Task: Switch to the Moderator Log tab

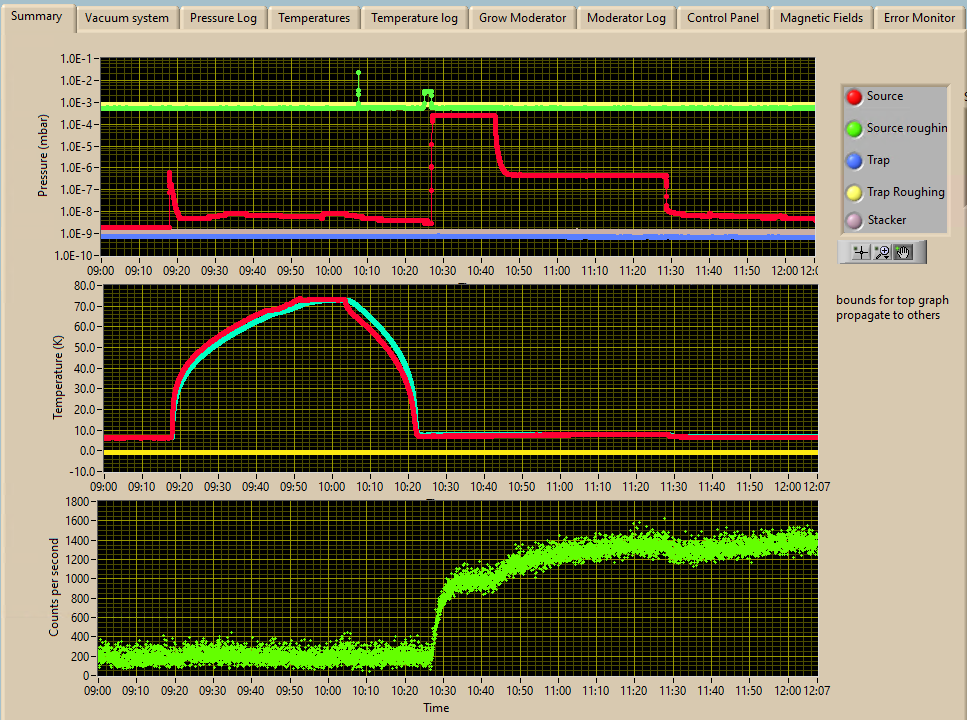Action: pos(626,18)
